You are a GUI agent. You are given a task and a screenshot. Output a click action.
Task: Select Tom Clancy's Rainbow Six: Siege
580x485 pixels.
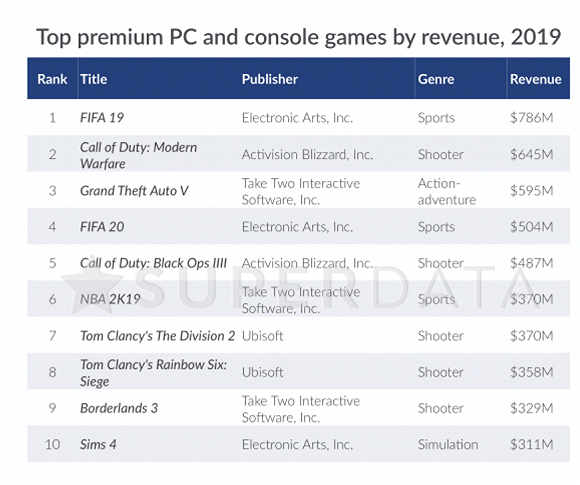coord(154,373)
